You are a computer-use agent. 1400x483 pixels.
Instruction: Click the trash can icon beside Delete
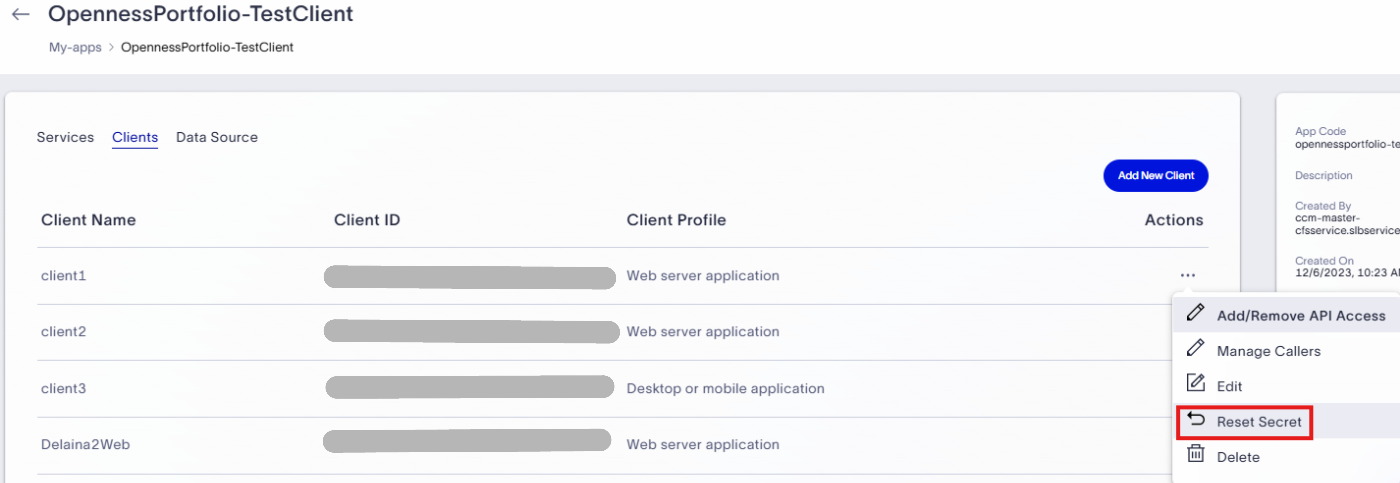point(1195,455)
